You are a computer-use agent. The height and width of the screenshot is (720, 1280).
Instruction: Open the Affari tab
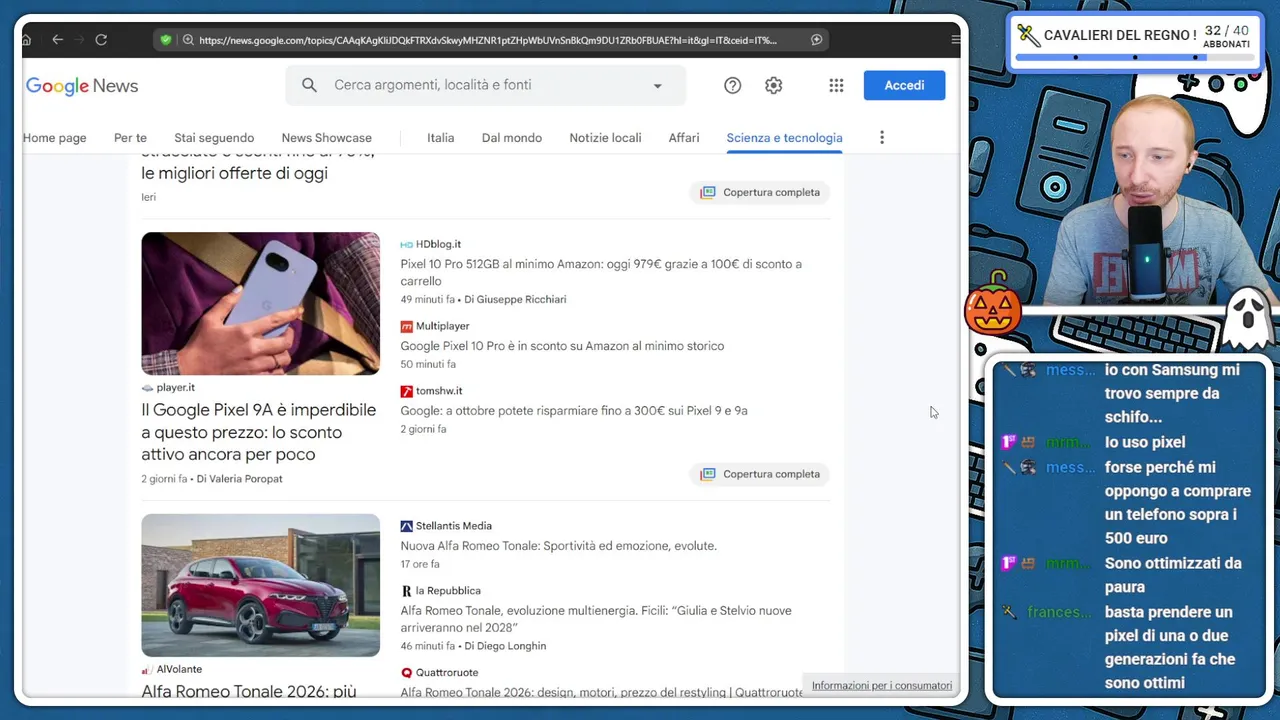click(684, 138)
